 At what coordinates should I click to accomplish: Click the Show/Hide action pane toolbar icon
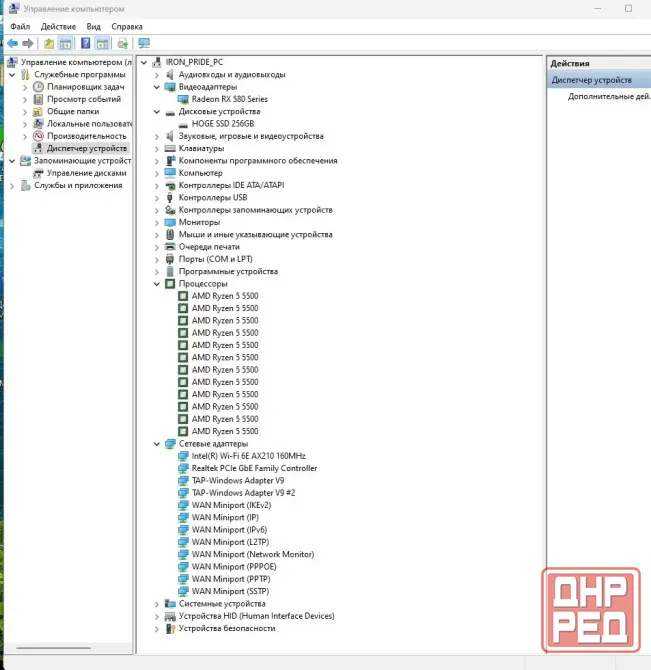tap(103, 43)
